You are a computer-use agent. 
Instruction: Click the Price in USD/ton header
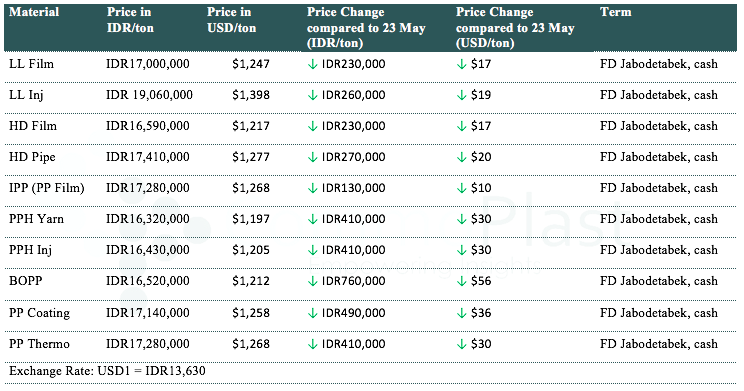pos(231,20)
